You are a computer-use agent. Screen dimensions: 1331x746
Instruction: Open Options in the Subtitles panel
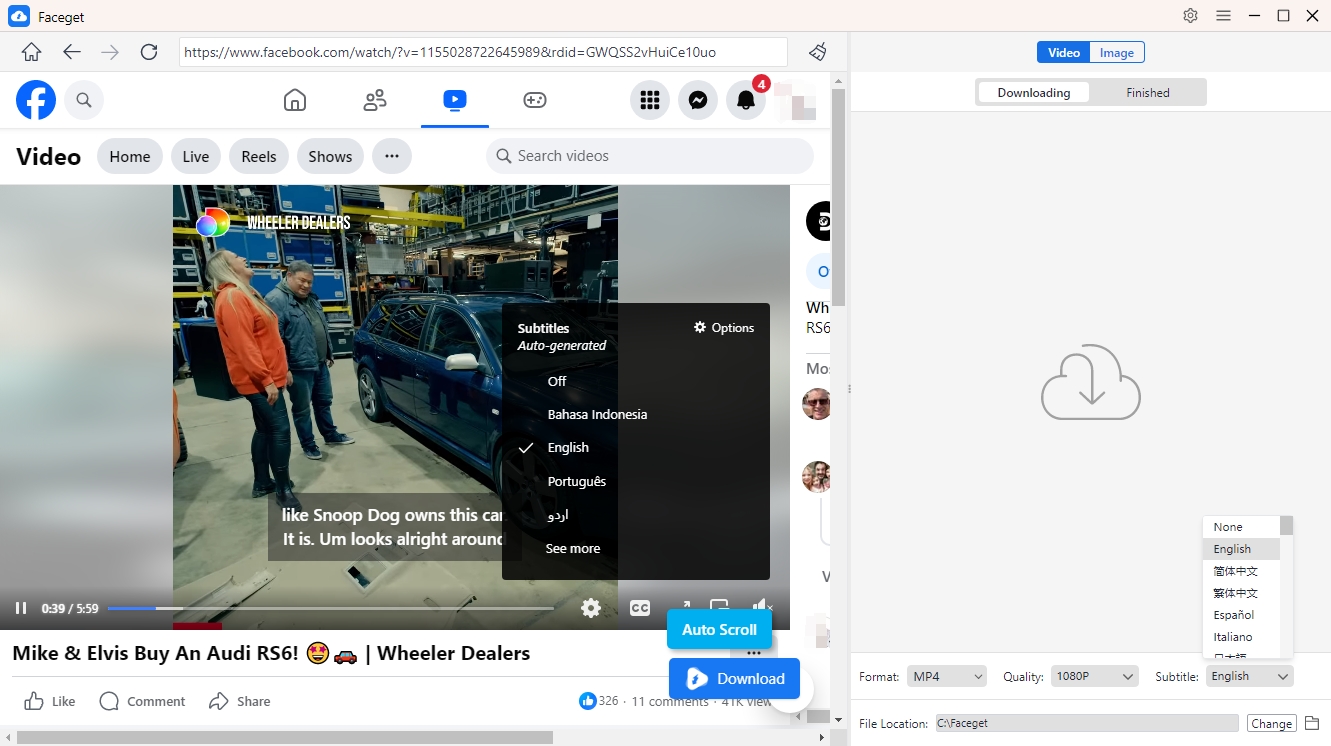724,327
